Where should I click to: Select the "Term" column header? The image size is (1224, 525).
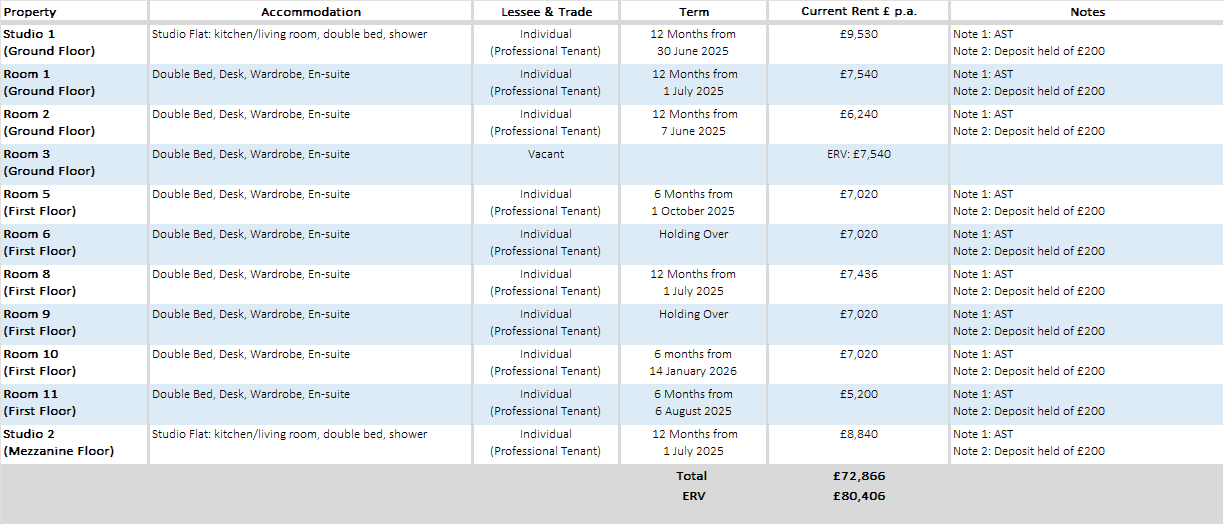pos(694,12)
